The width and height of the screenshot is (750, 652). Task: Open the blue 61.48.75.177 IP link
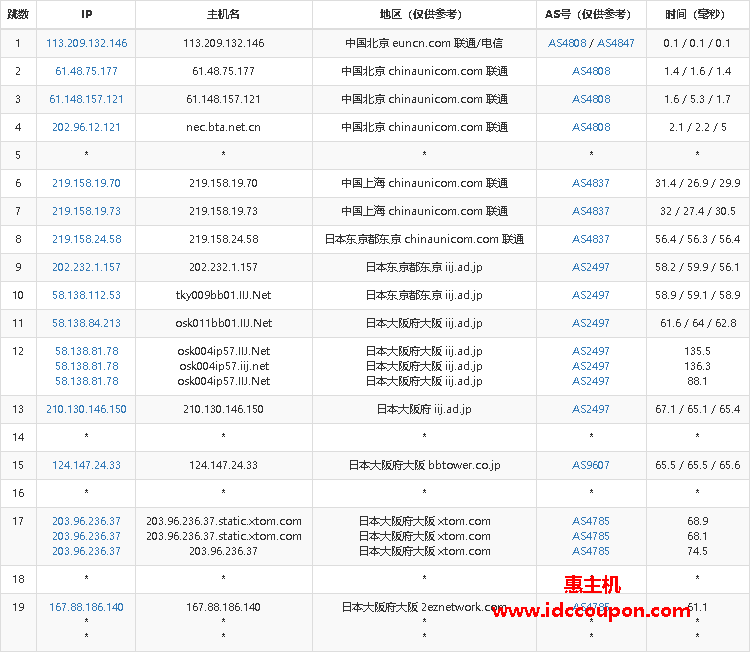[86, 72]
